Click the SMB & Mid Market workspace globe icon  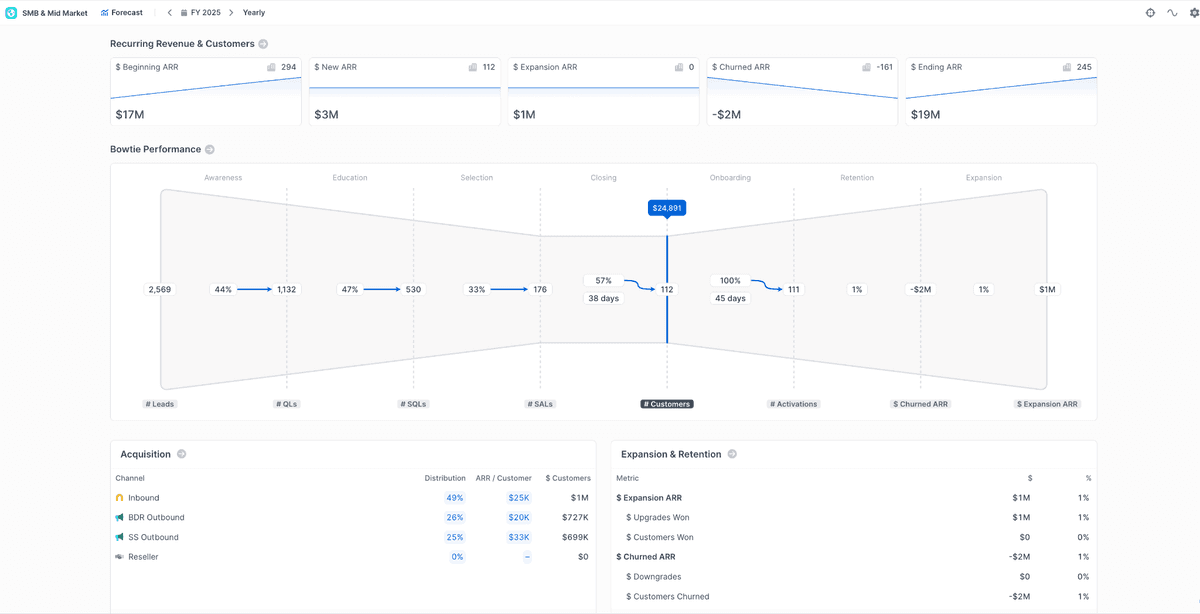point(10,12)
